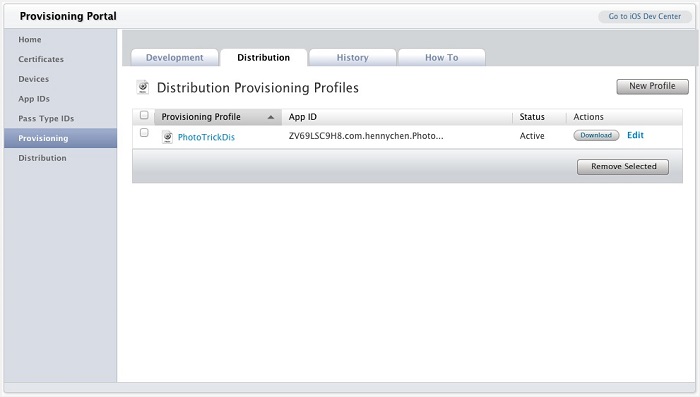
Task: Open the How To tab
Action: pyautogui.click(x=442, y=58)
